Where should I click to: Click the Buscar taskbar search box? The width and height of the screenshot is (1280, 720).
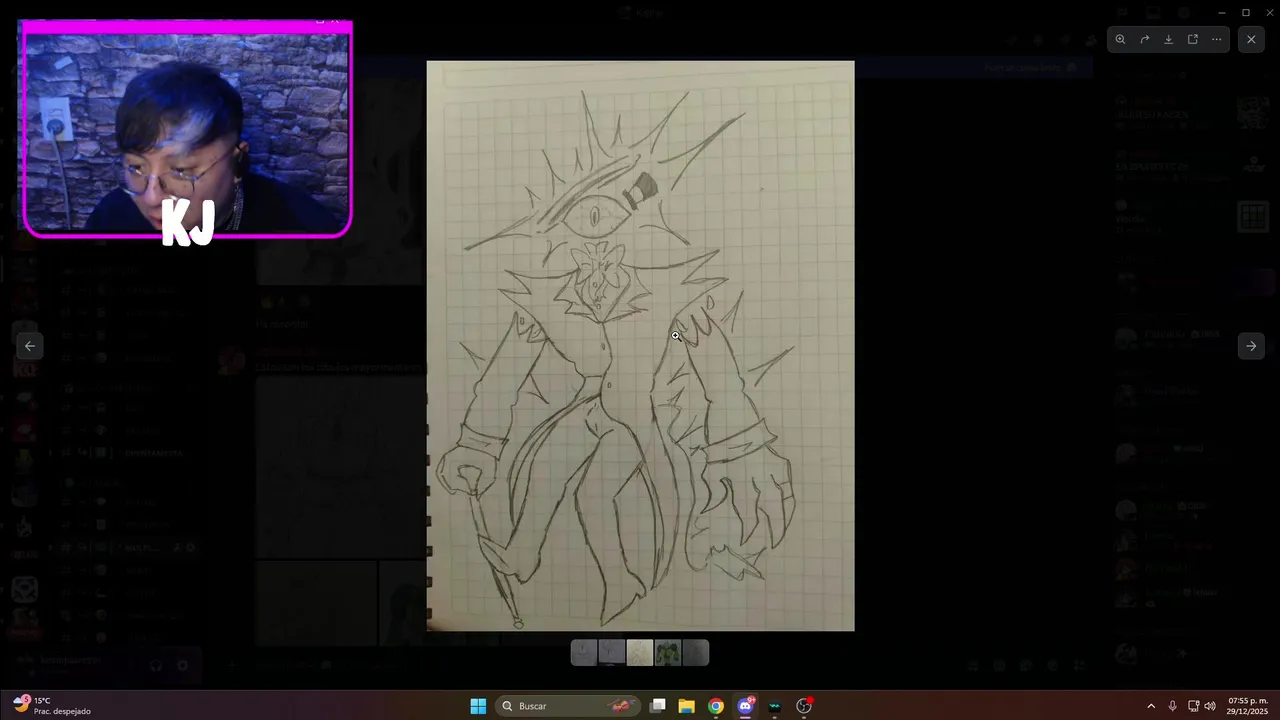[568, 706]
